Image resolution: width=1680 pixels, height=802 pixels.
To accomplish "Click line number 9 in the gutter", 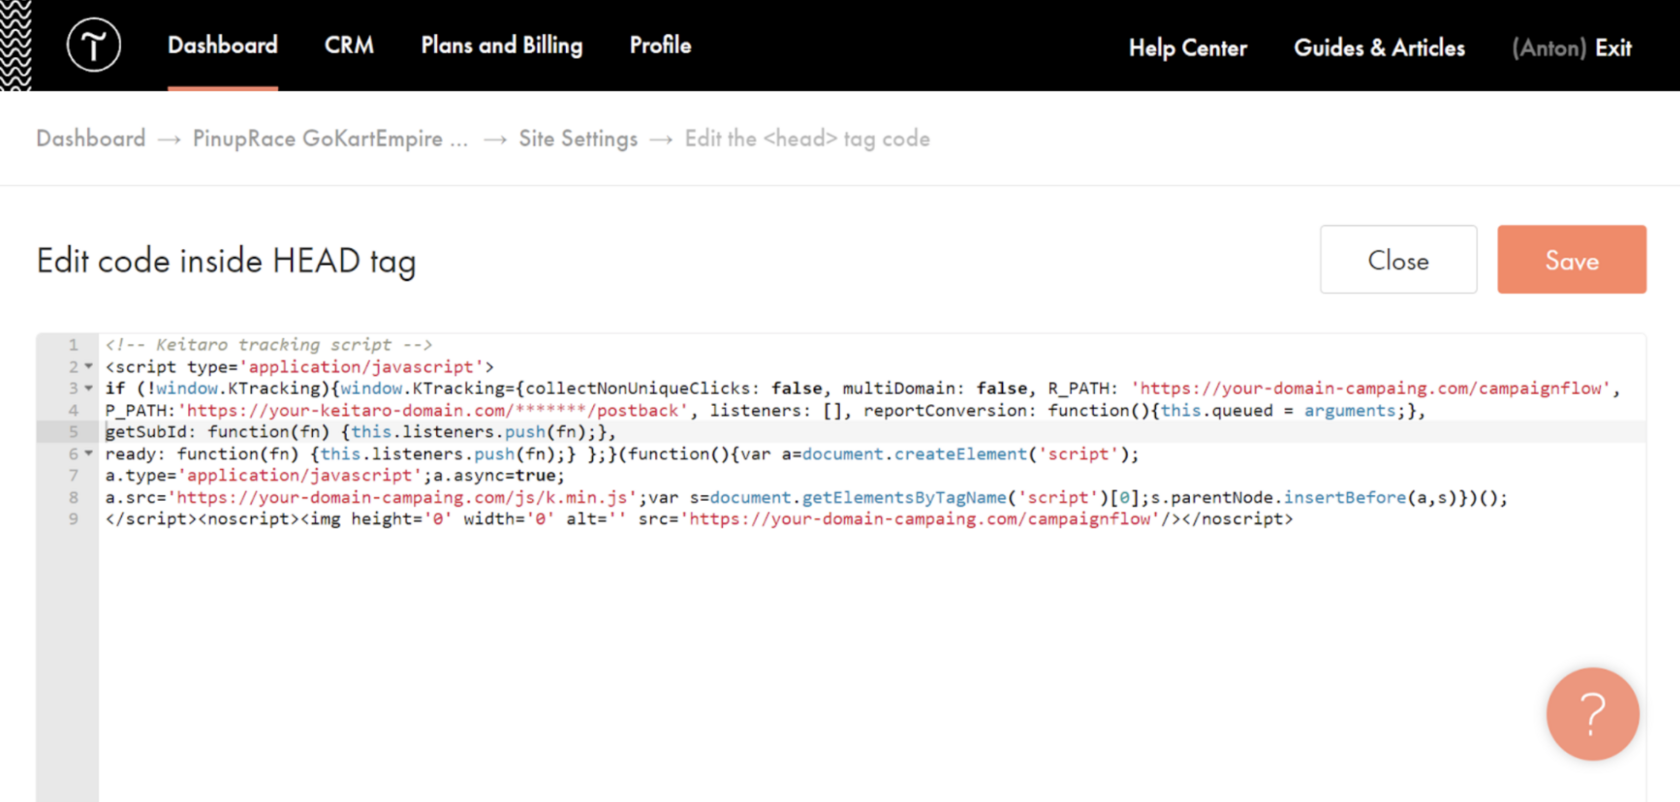I will (73, 519).
